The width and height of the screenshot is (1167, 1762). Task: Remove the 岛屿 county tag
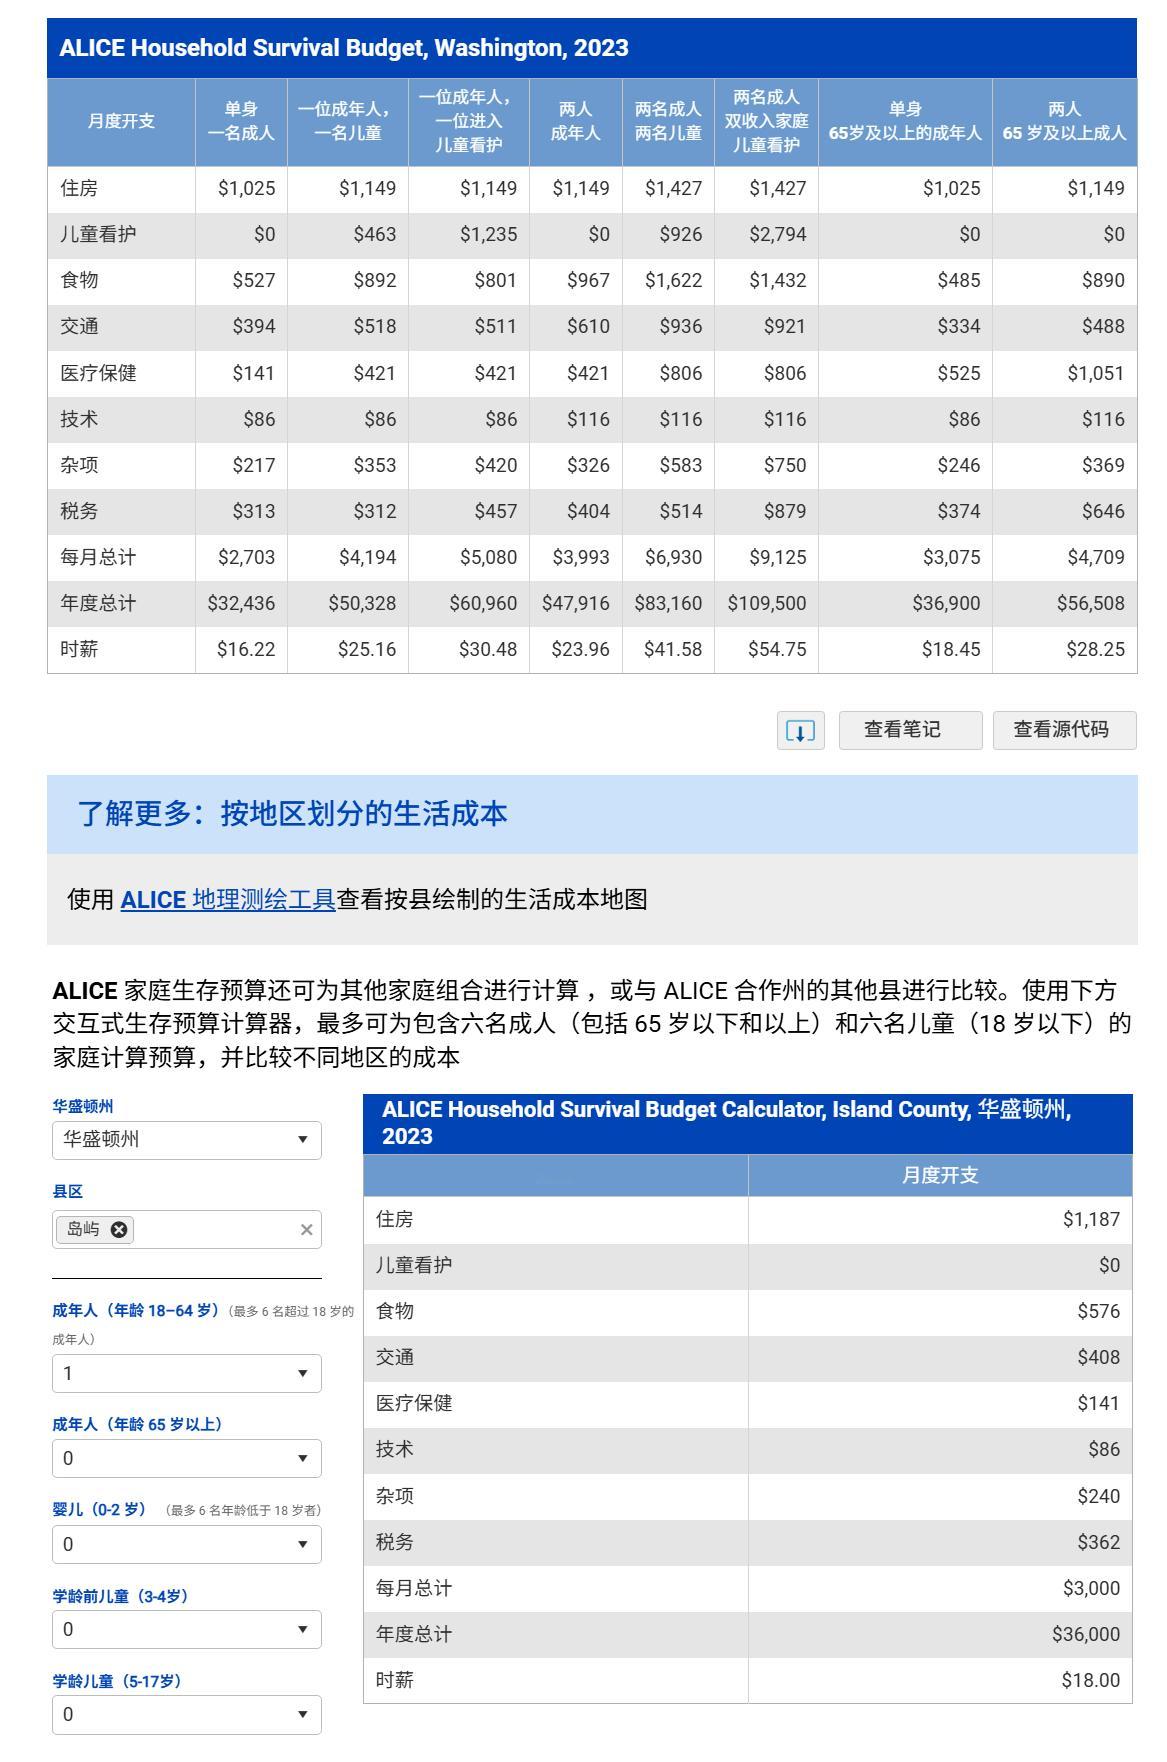coord(119,1229)
